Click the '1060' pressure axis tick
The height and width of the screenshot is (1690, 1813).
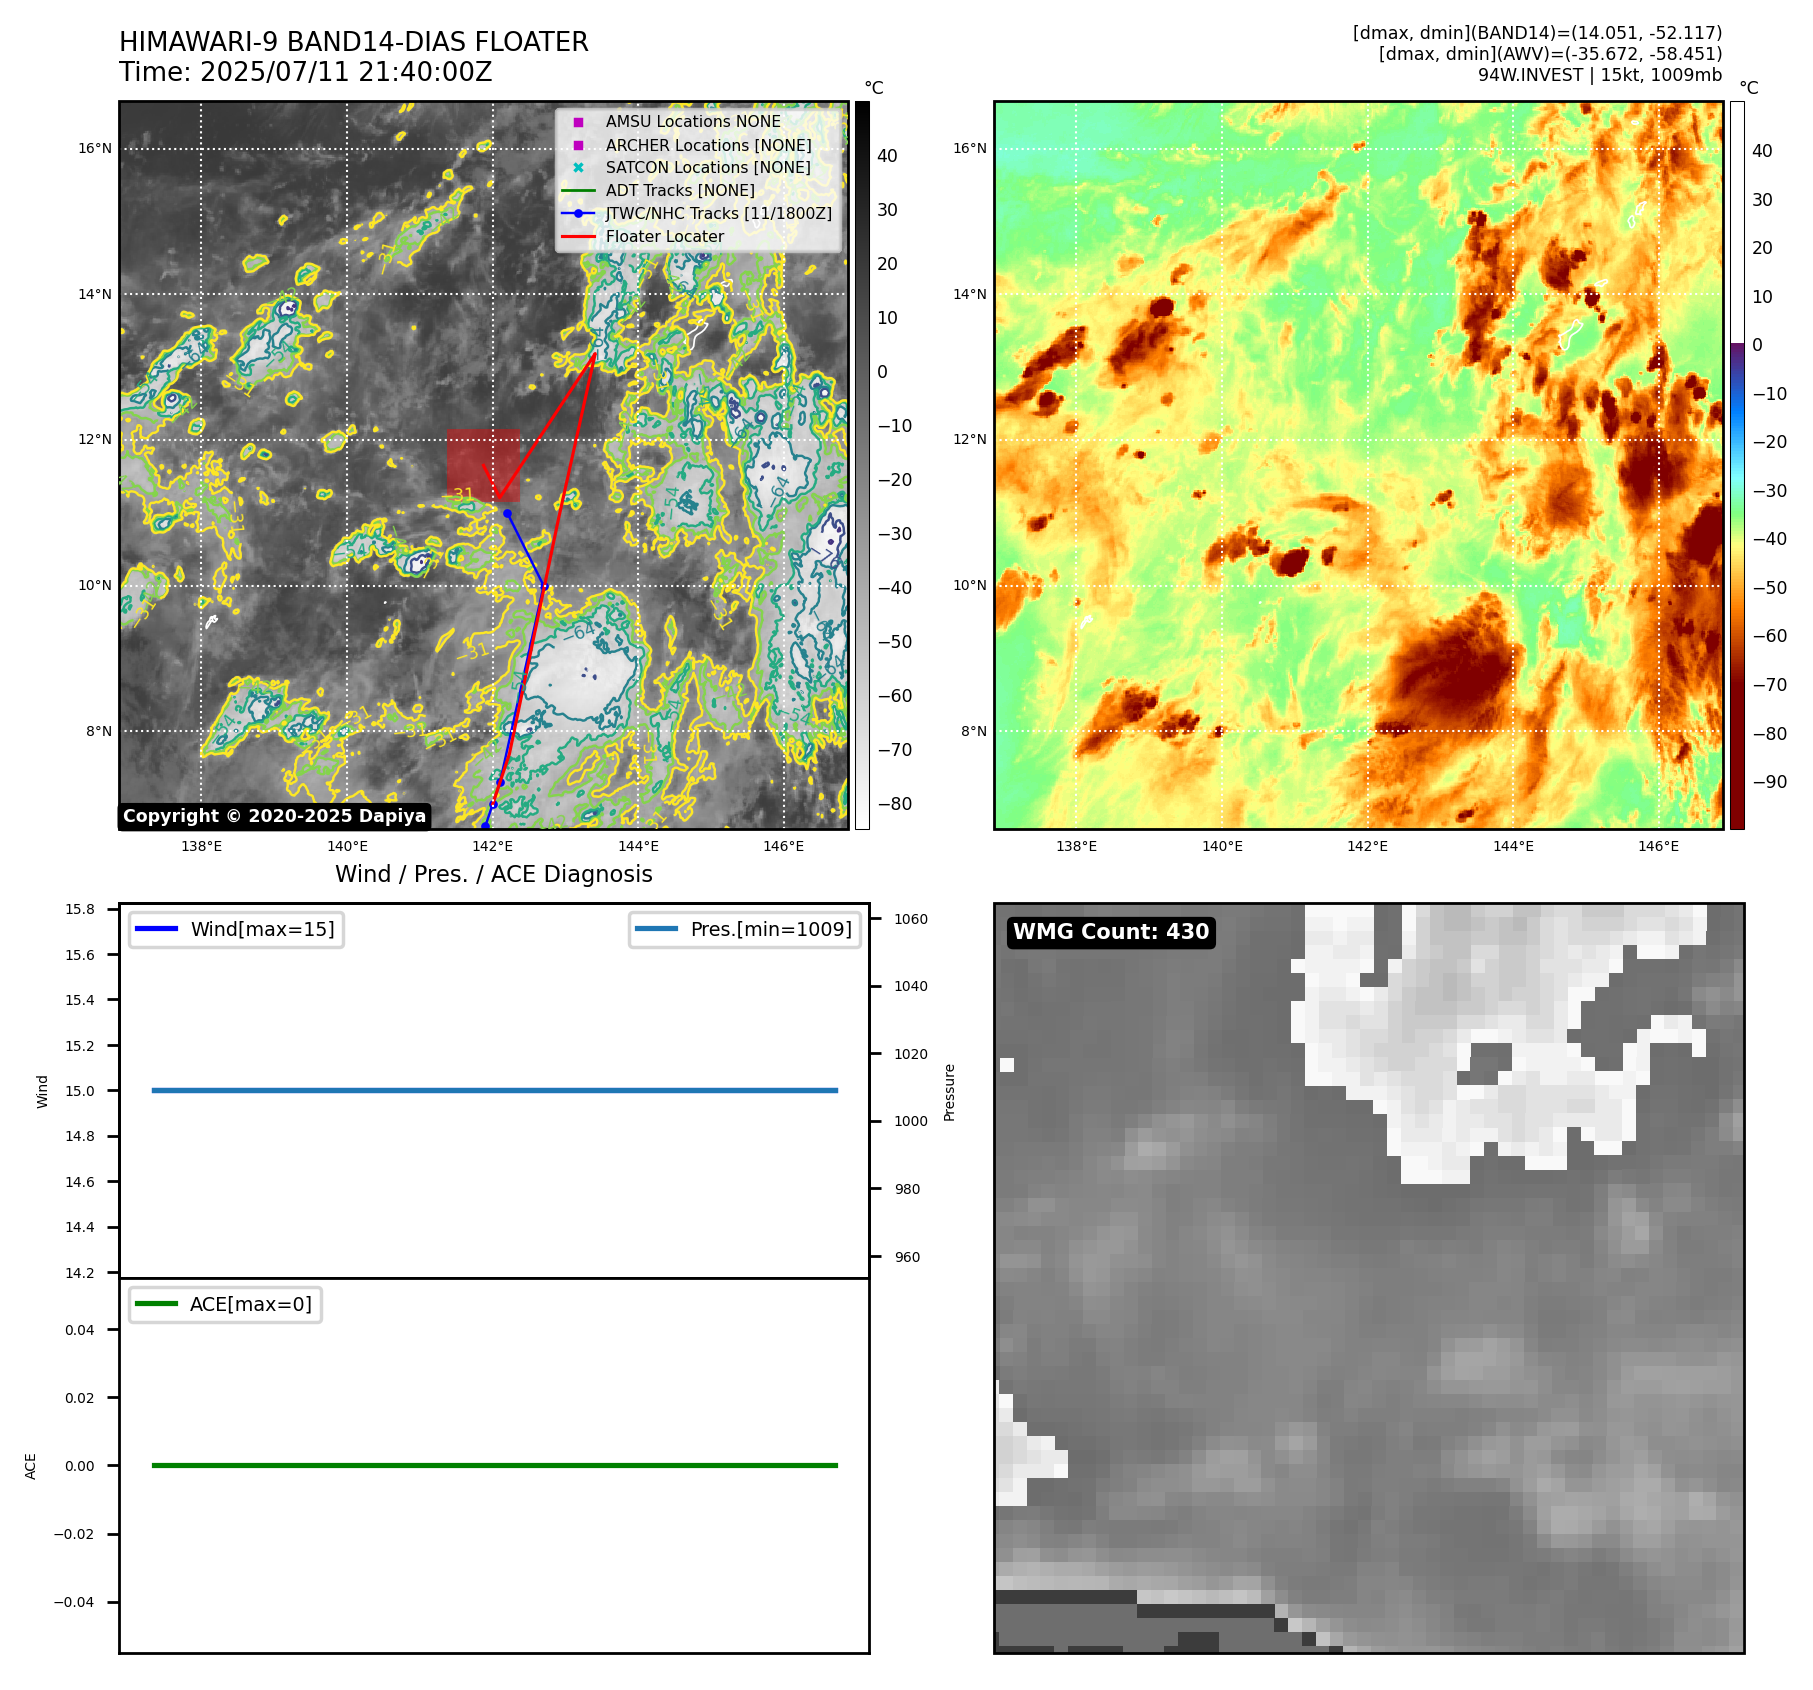click(x=911, y=919)
